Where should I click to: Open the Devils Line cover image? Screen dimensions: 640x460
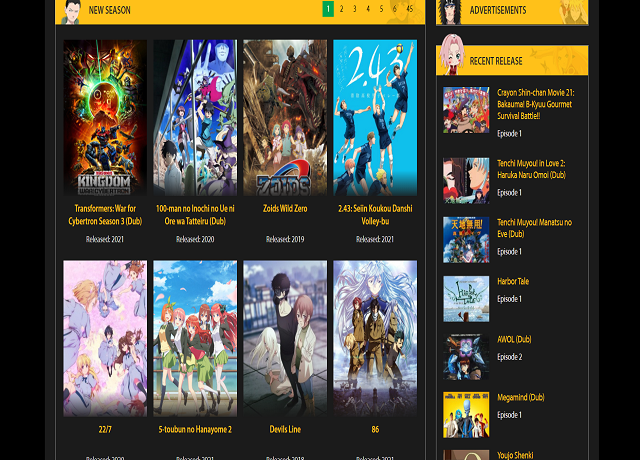click(x=284, y=338)
